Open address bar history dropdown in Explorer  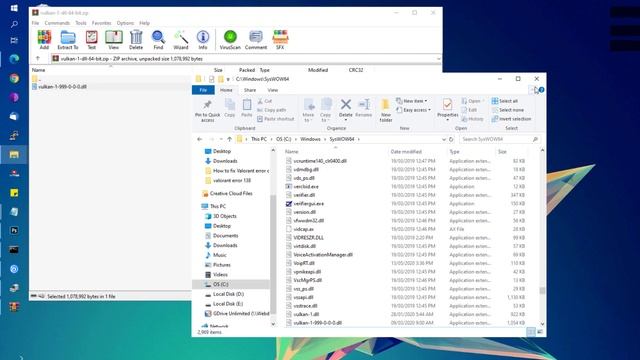pos(444,139)
